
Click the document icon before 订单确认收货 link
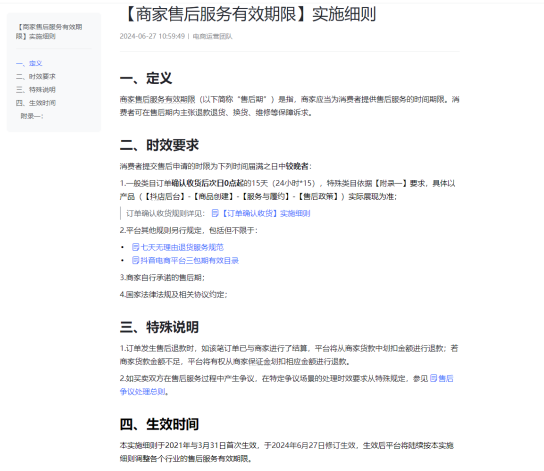[x=215, y=213]
